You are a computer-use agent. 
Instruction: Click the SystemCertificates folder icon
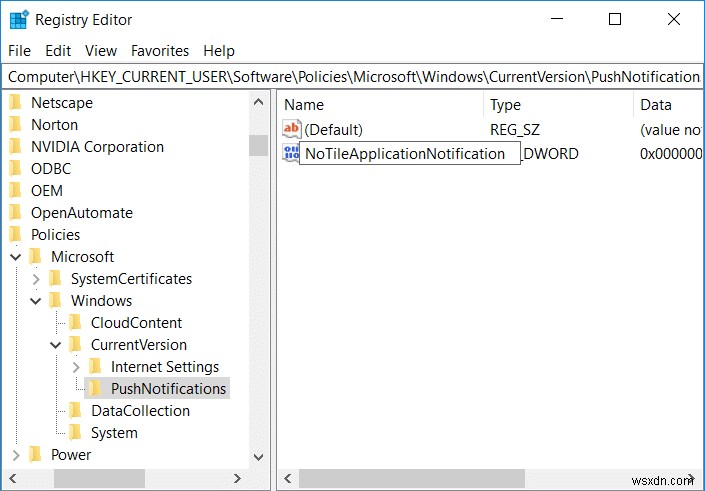pos(55,279)
